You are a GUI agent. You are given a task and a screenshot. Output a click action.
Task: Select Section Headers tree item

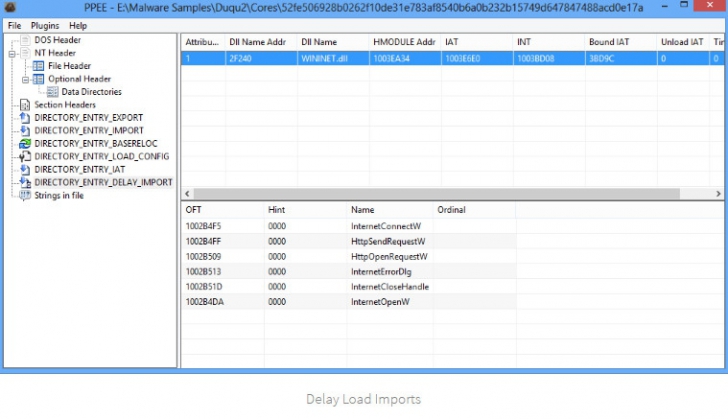tap(65, 105)
